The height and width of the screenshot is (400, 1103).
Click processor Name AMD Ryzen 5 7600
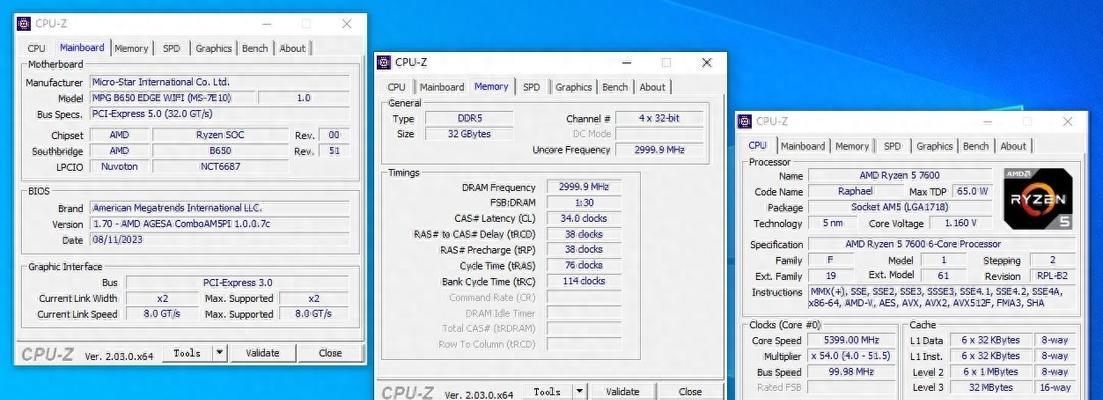click(899, 175)
